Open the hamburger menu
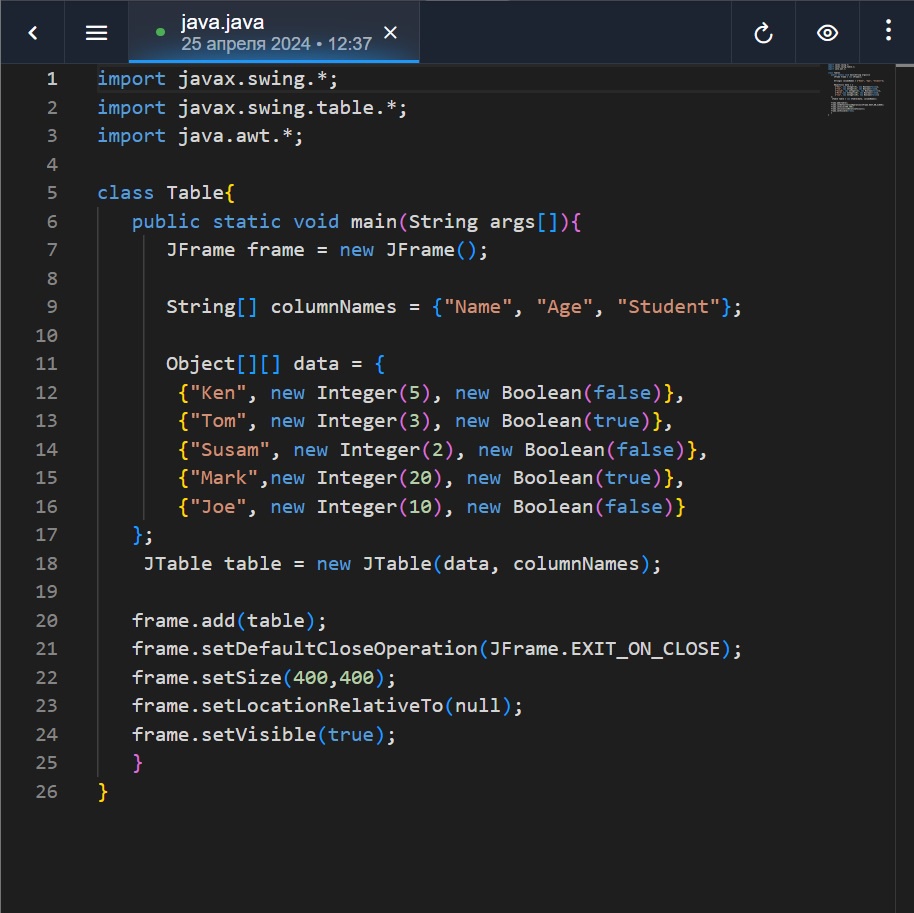This screenshot has width=914, height=913. pyautogui.click(x=96, y=33)
